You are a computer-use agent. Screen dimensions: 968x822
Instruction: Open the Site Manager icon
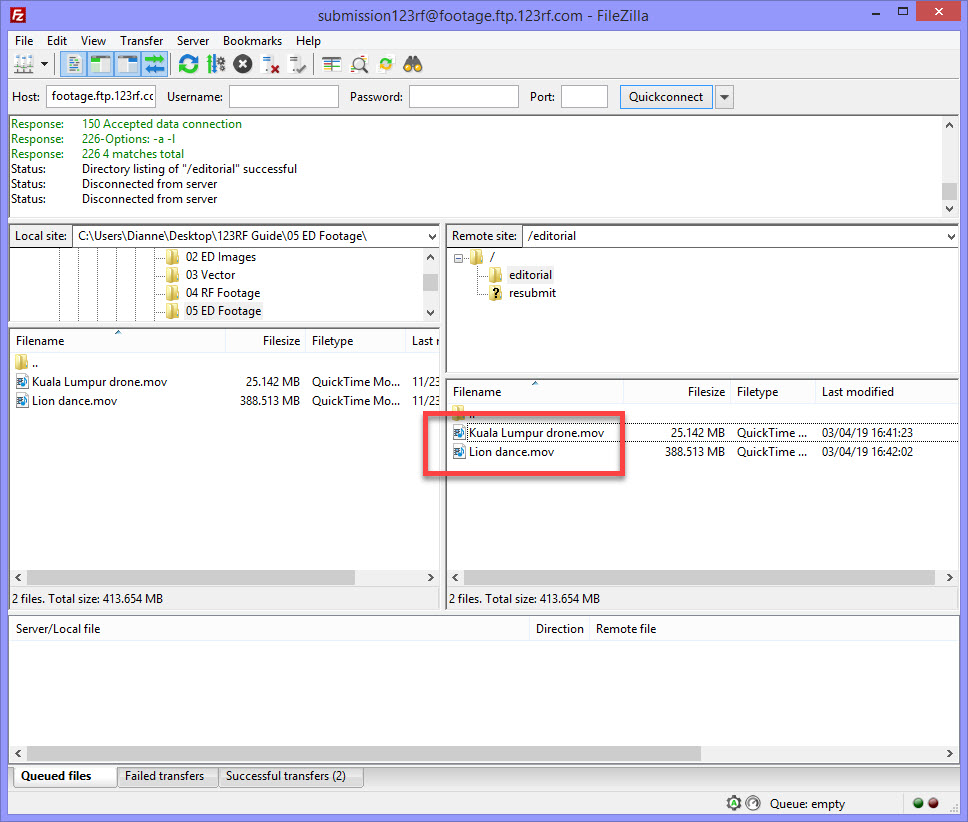[x=24, y=64]
